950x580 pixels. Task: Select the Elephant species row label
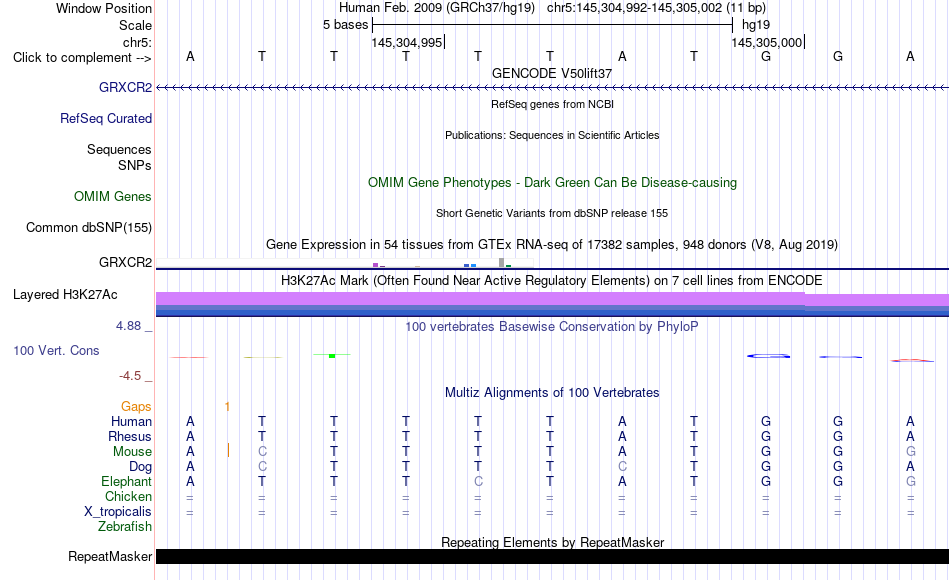pos(126,481)
